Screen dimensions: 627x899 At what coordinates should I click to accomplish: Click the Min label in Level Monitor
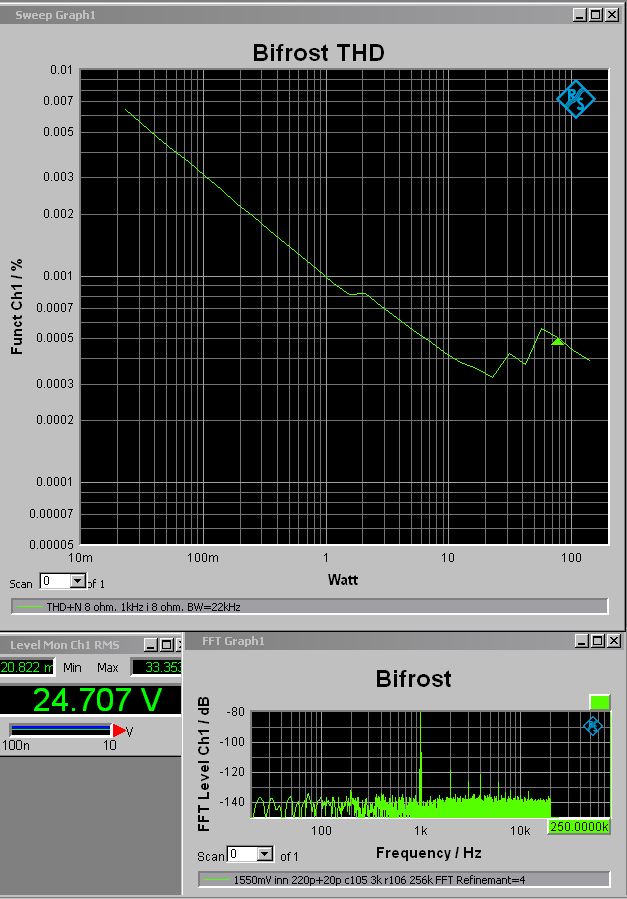[x=72, y=667]
